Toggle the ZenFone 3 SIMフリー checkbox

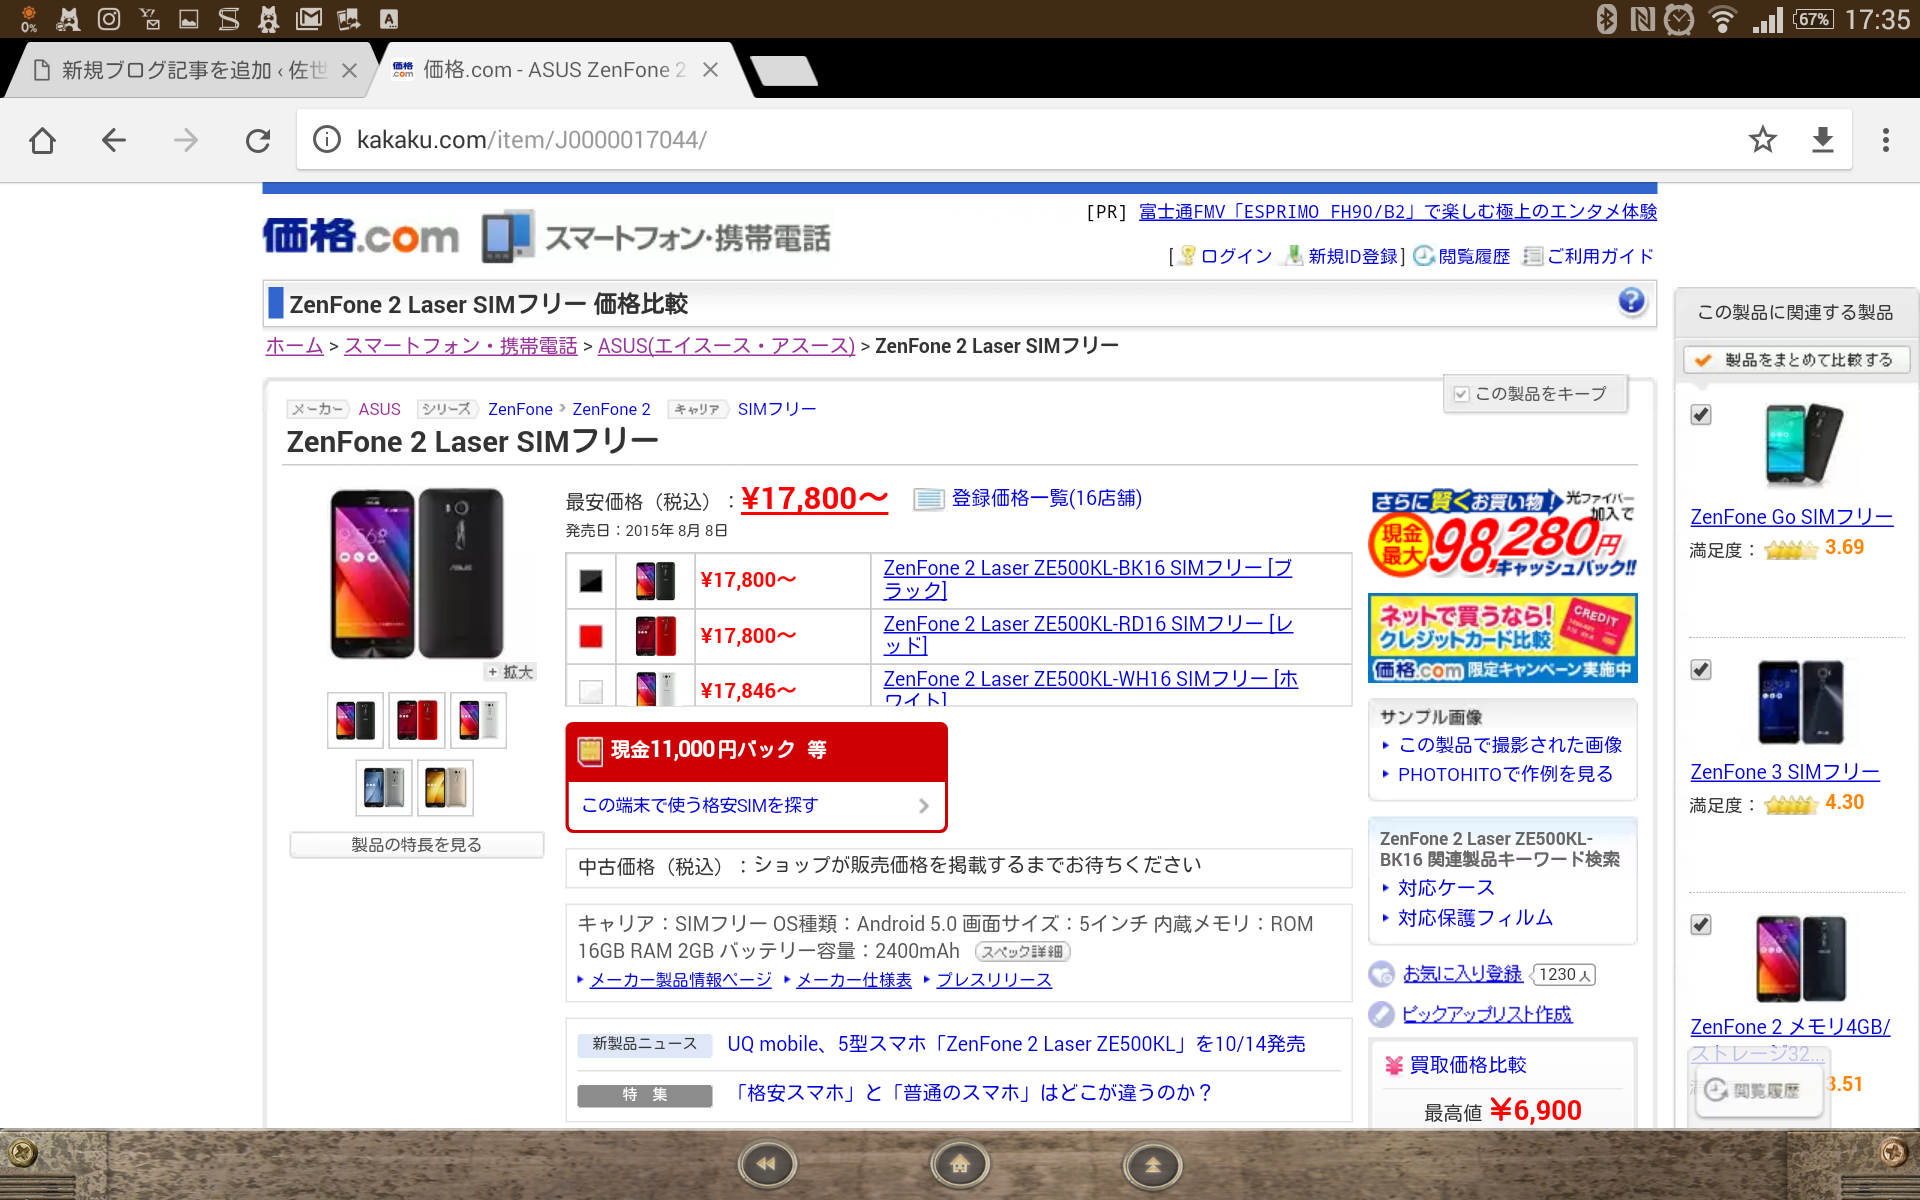(1701, 670)
